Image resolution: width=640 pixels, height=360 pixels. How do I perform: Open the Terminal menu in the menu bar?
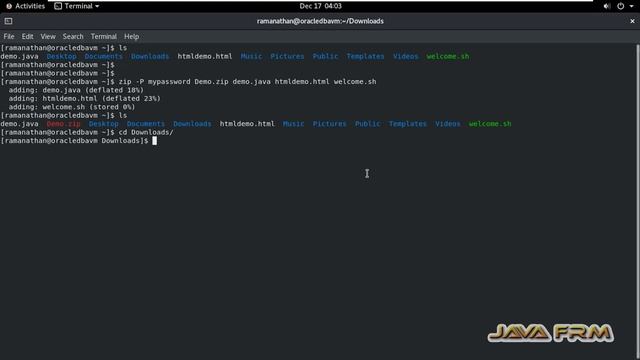[x=104, y=36]
